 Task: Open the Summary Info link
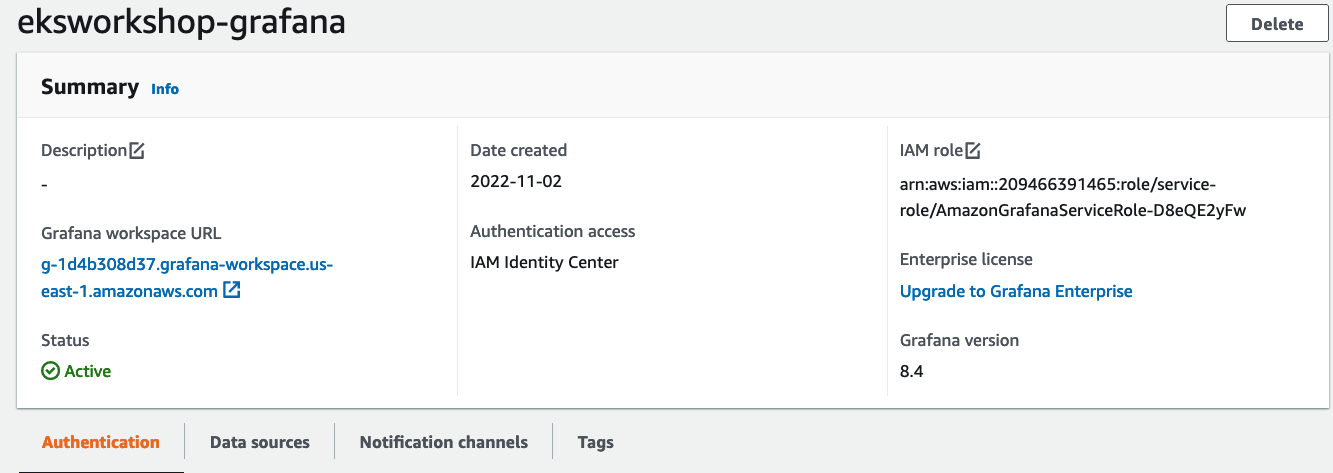[x=165, y=89]
